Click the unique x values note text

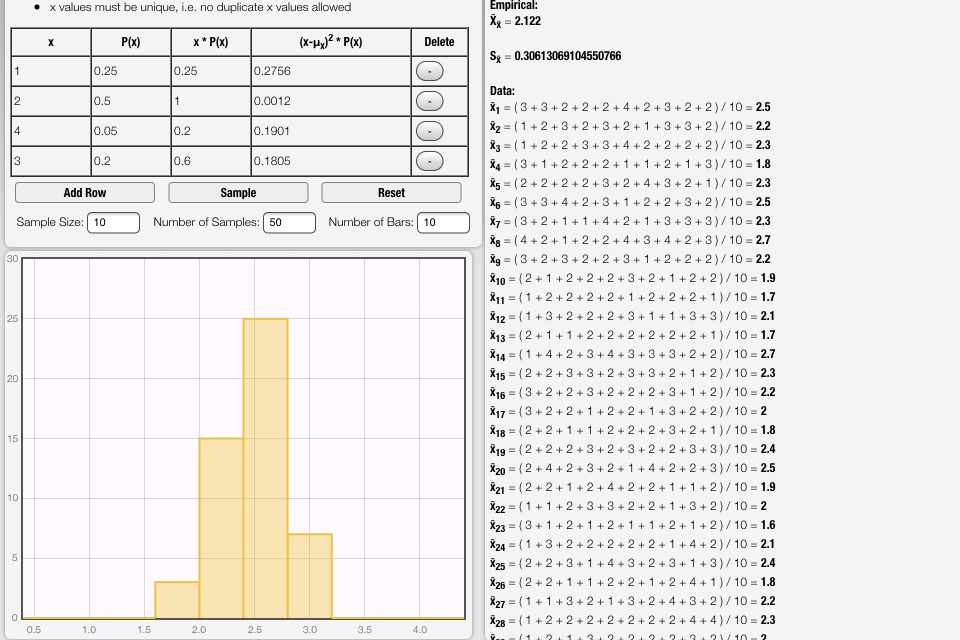tap(200, 7)
